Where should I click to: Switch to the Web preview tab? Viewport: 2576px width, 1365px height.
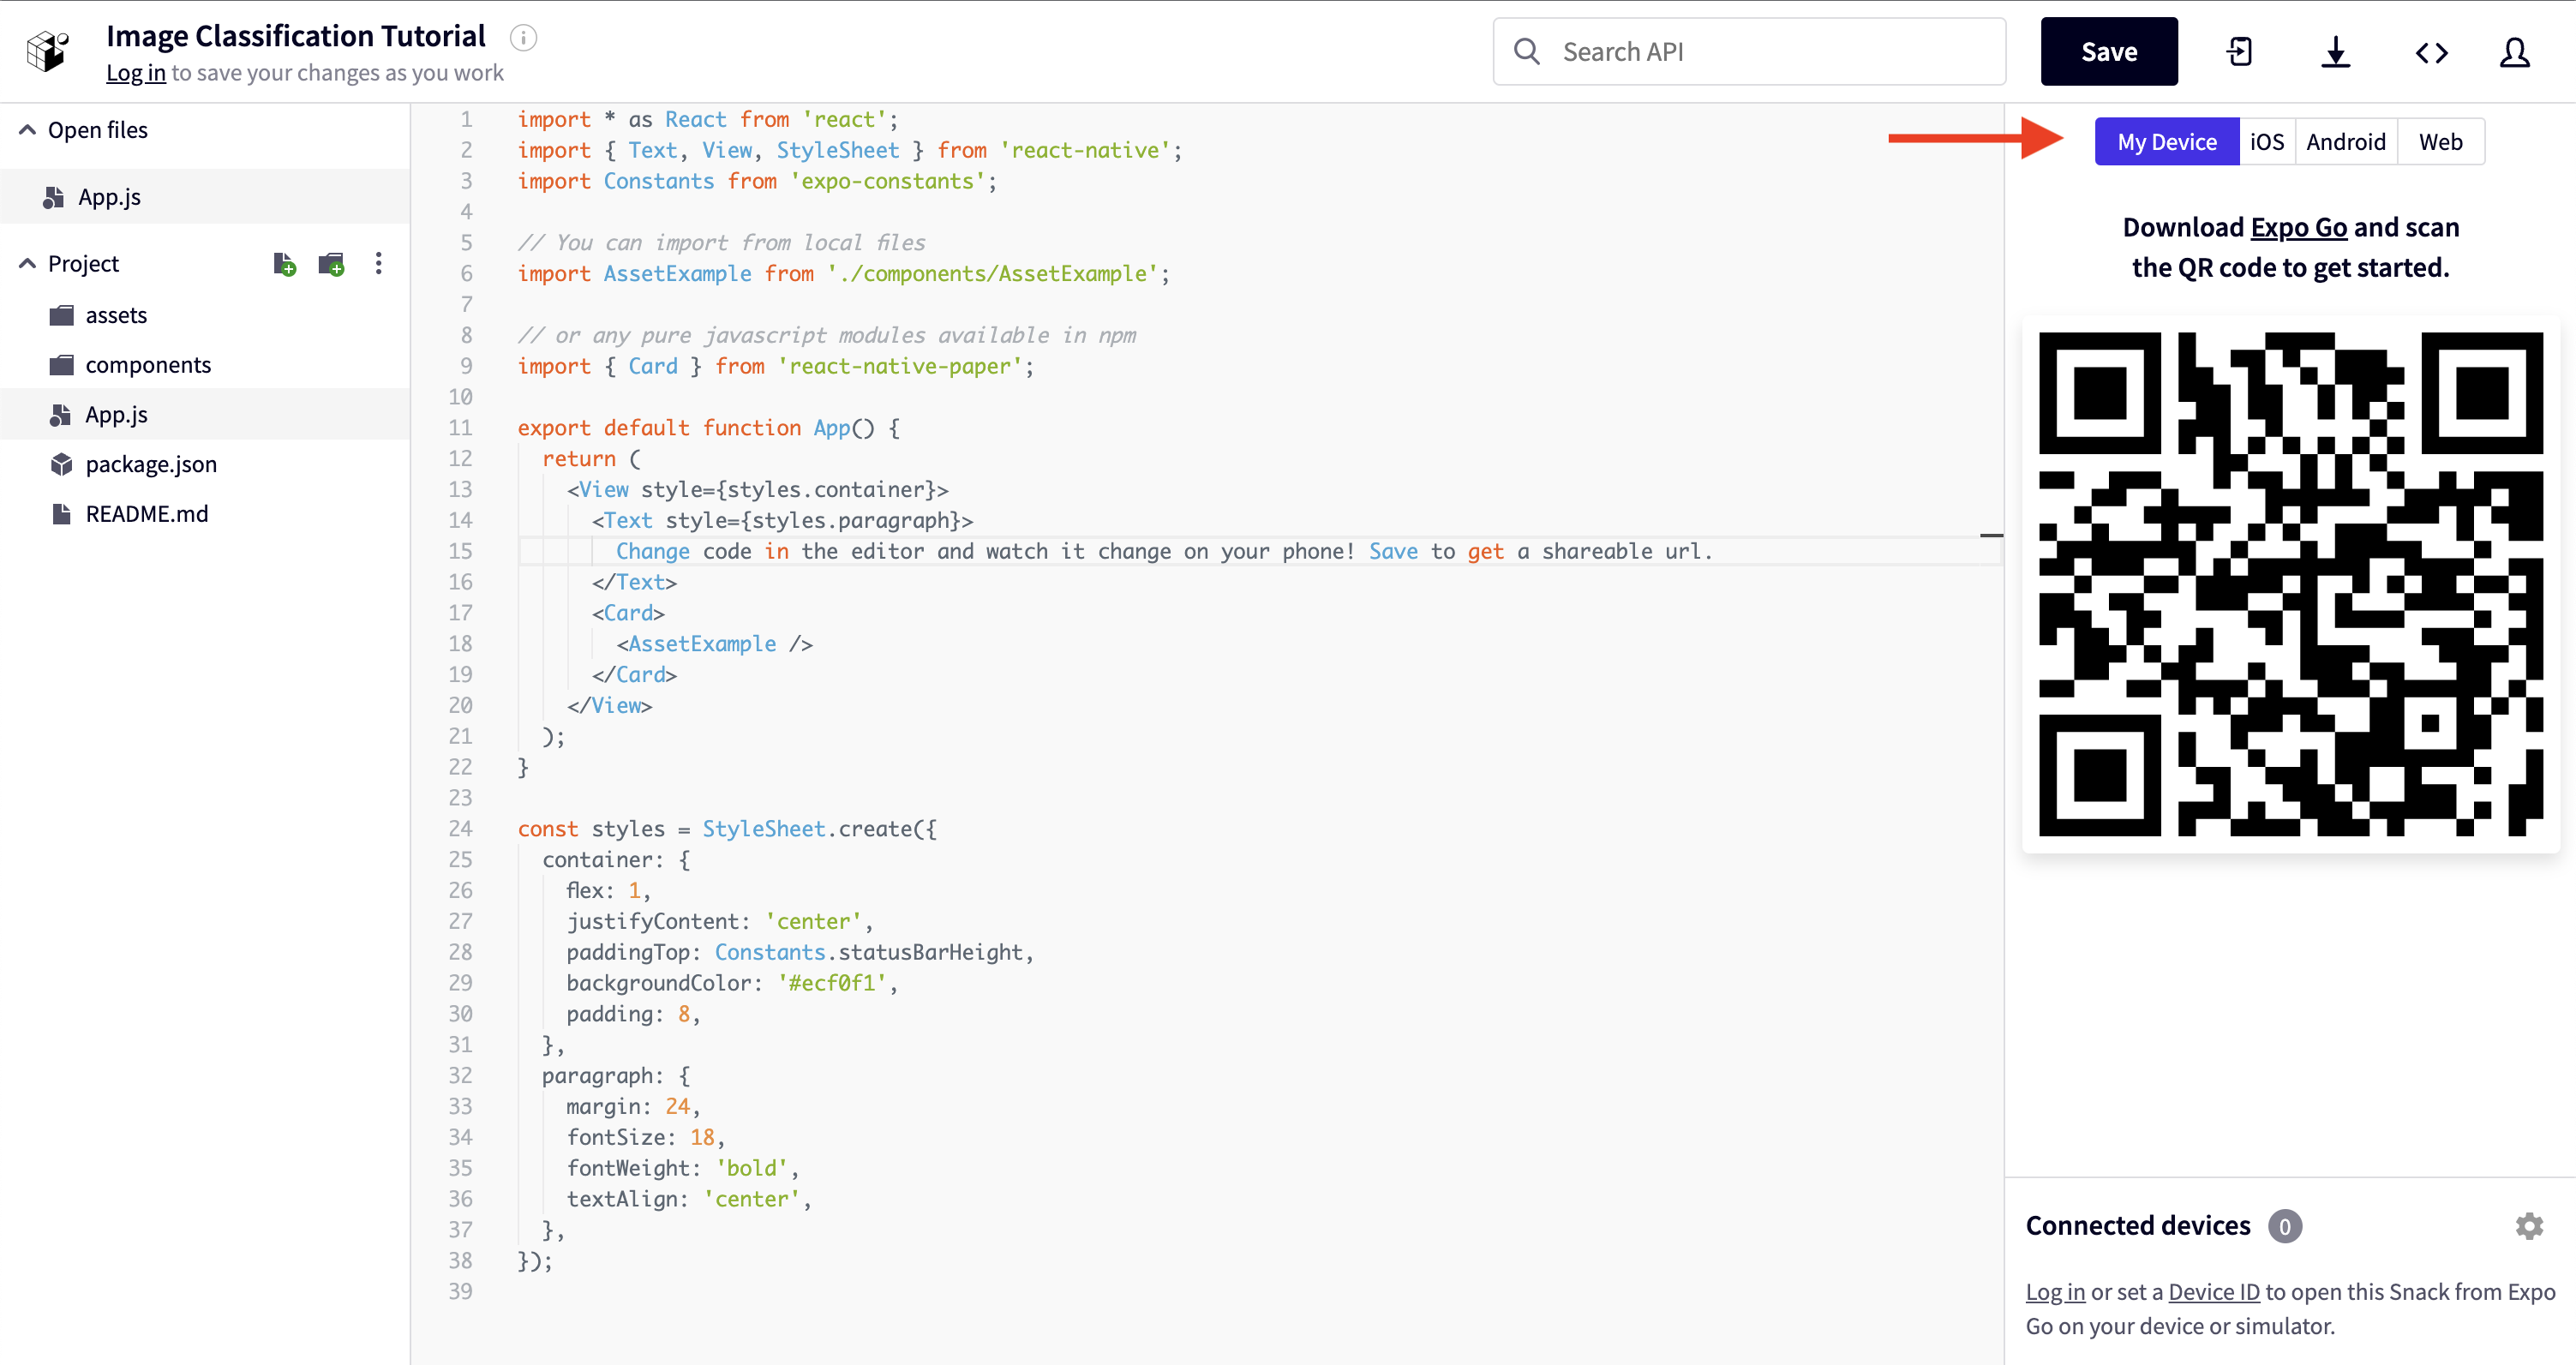(2440, 142)
